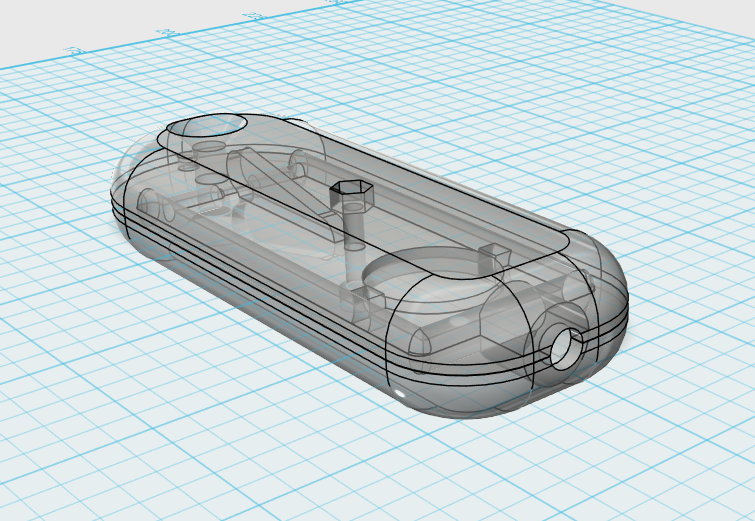Click the grid ruler label at far top-left
The height and width of the screenshot is (521, 755).
(x=72, y=49)
